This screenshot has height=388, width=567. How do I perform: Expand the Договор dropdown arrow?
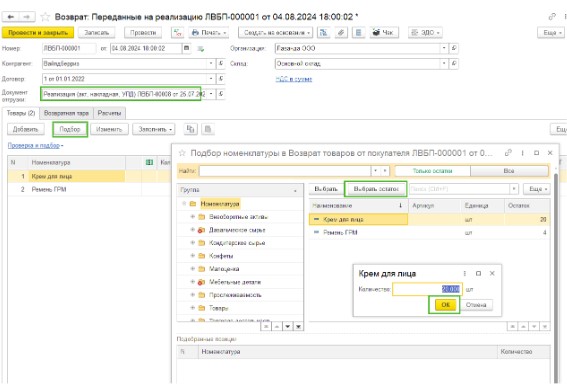point(211,79)
